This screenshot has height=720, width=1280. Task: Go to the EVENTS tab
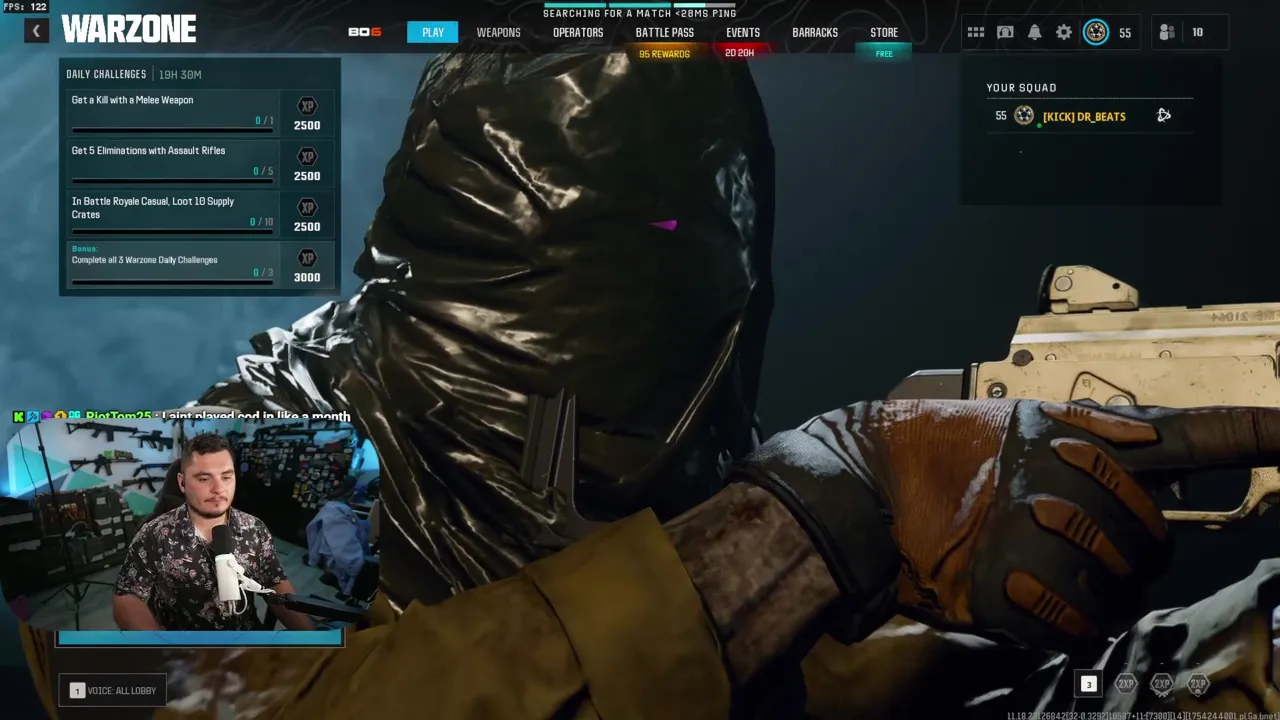pos(743,32)
